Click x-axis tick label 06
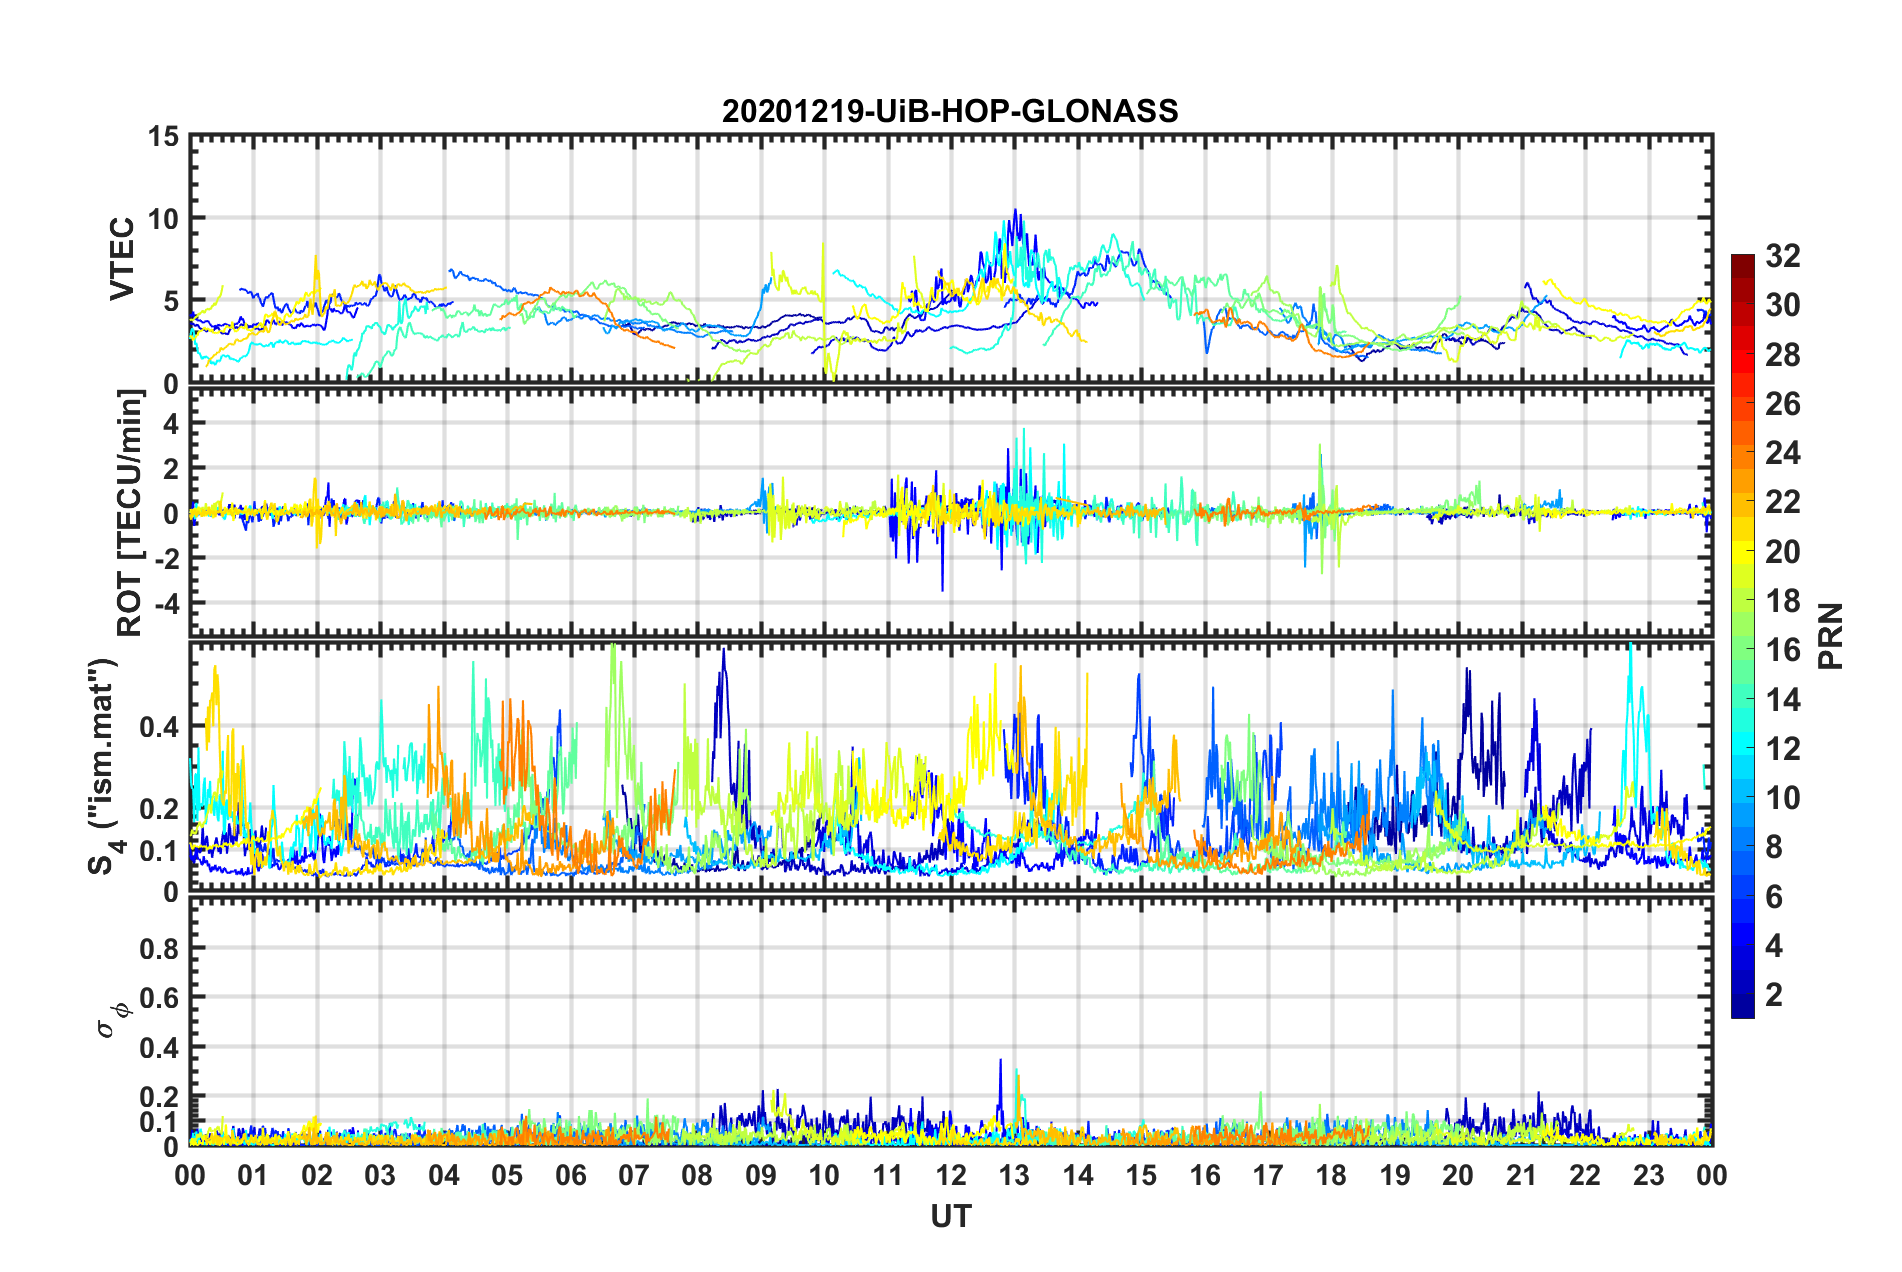Screen dimensions: 1902x1272 point(571,1175)
